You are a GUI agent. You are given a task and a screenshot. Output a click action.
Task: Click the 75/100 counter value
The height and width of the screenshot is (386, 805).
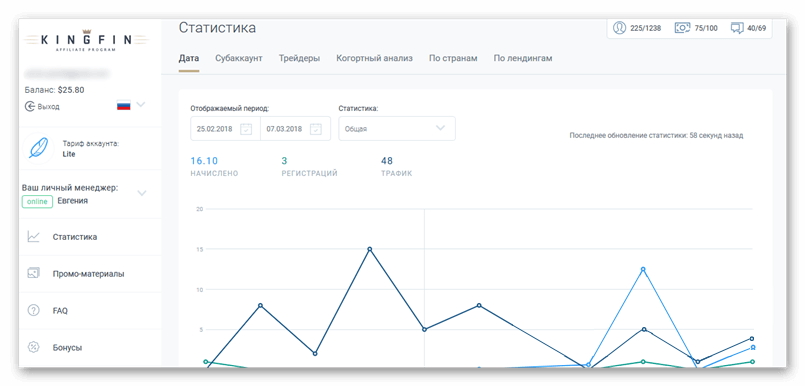click(706, 28)
